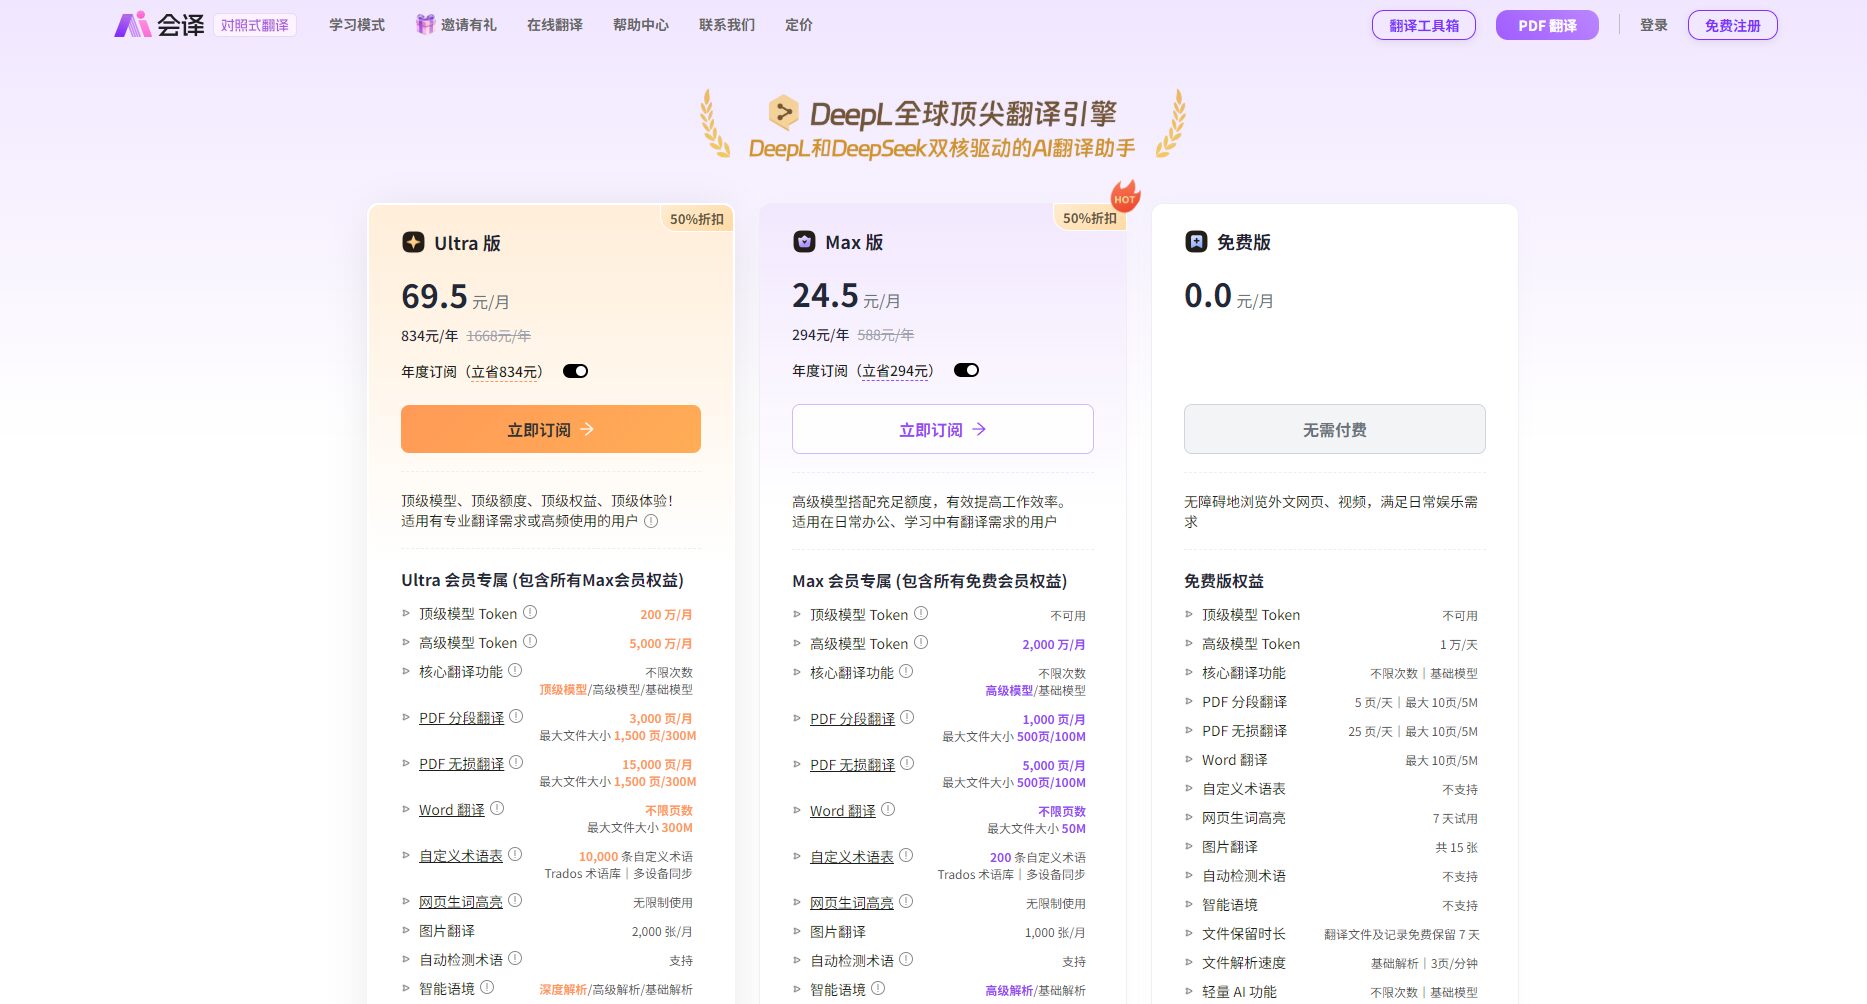Viewport: 1867px width, 1004px height.
Task: Select 定价 in the navigation bar
Action: click(x=798, y=25)
